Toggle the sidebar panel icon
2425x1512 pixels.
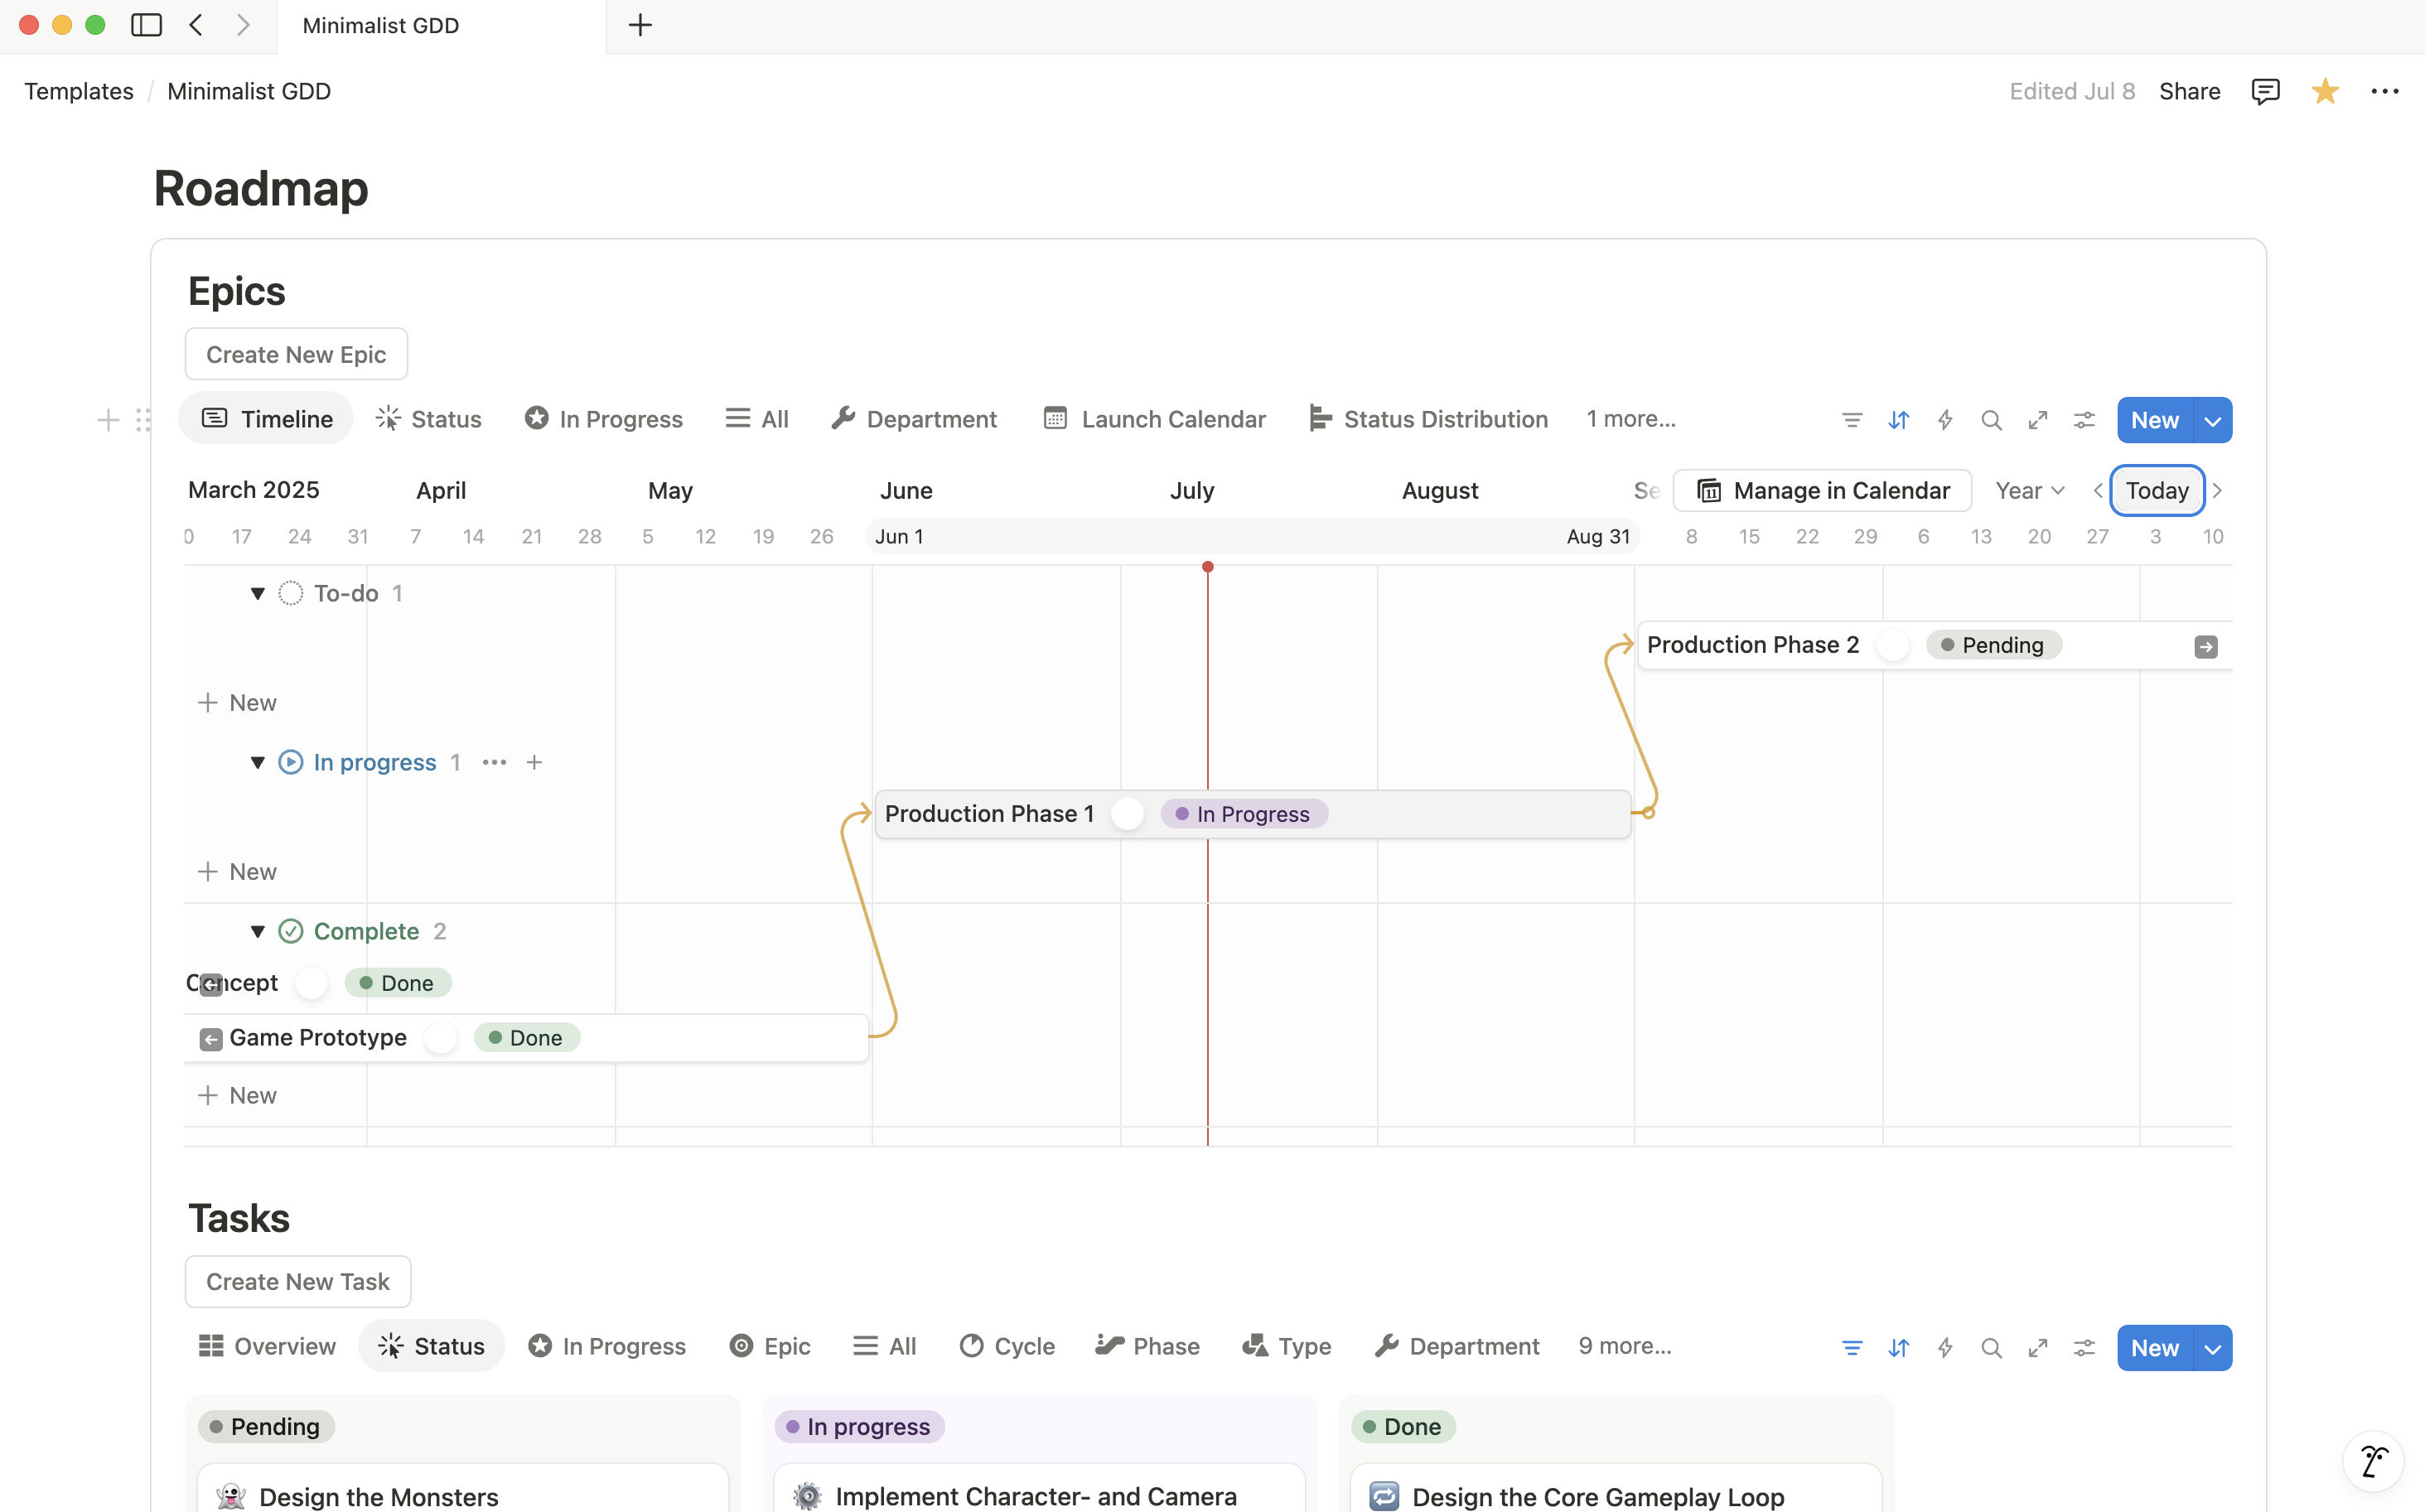point(146,25)
